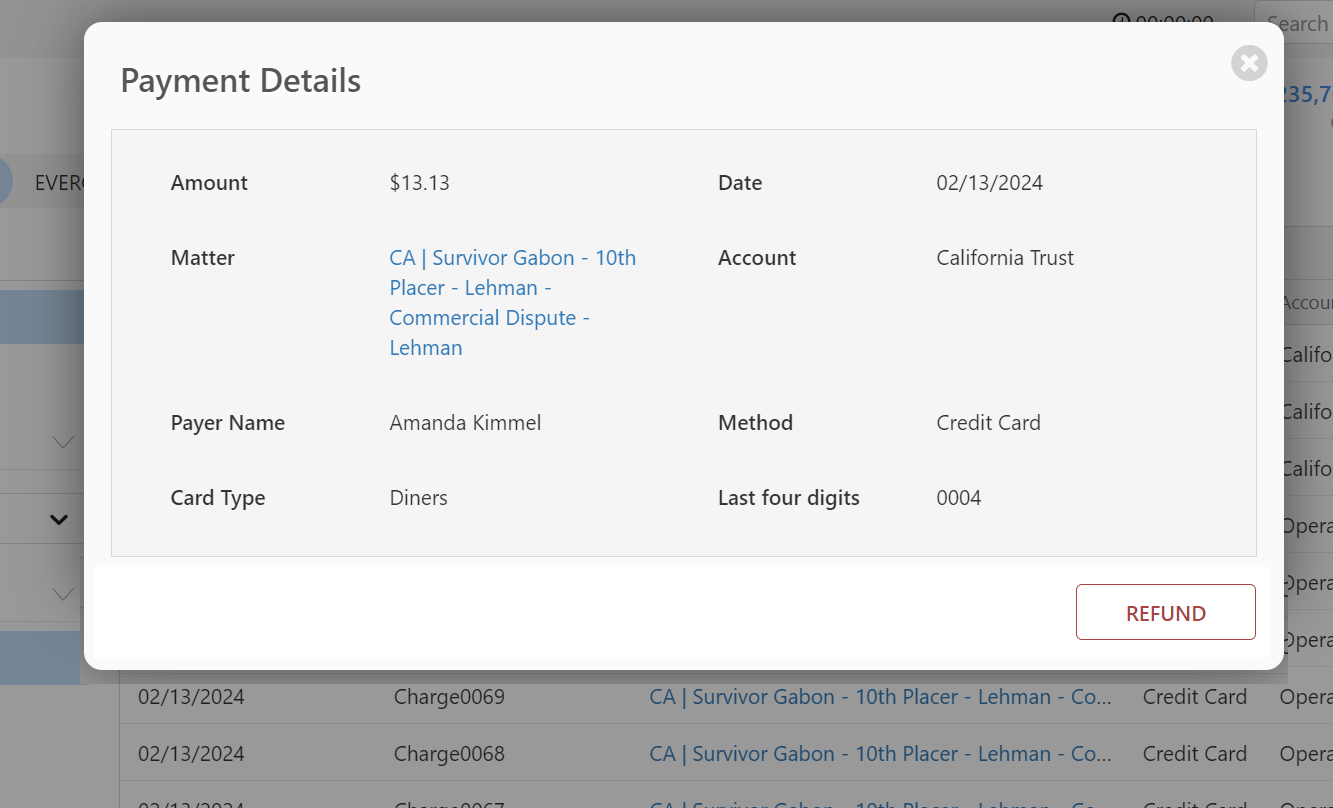Expand thin chevron below the bold chevron
The width and height of the screenshot is (1333, 808).
pos(62,594)
